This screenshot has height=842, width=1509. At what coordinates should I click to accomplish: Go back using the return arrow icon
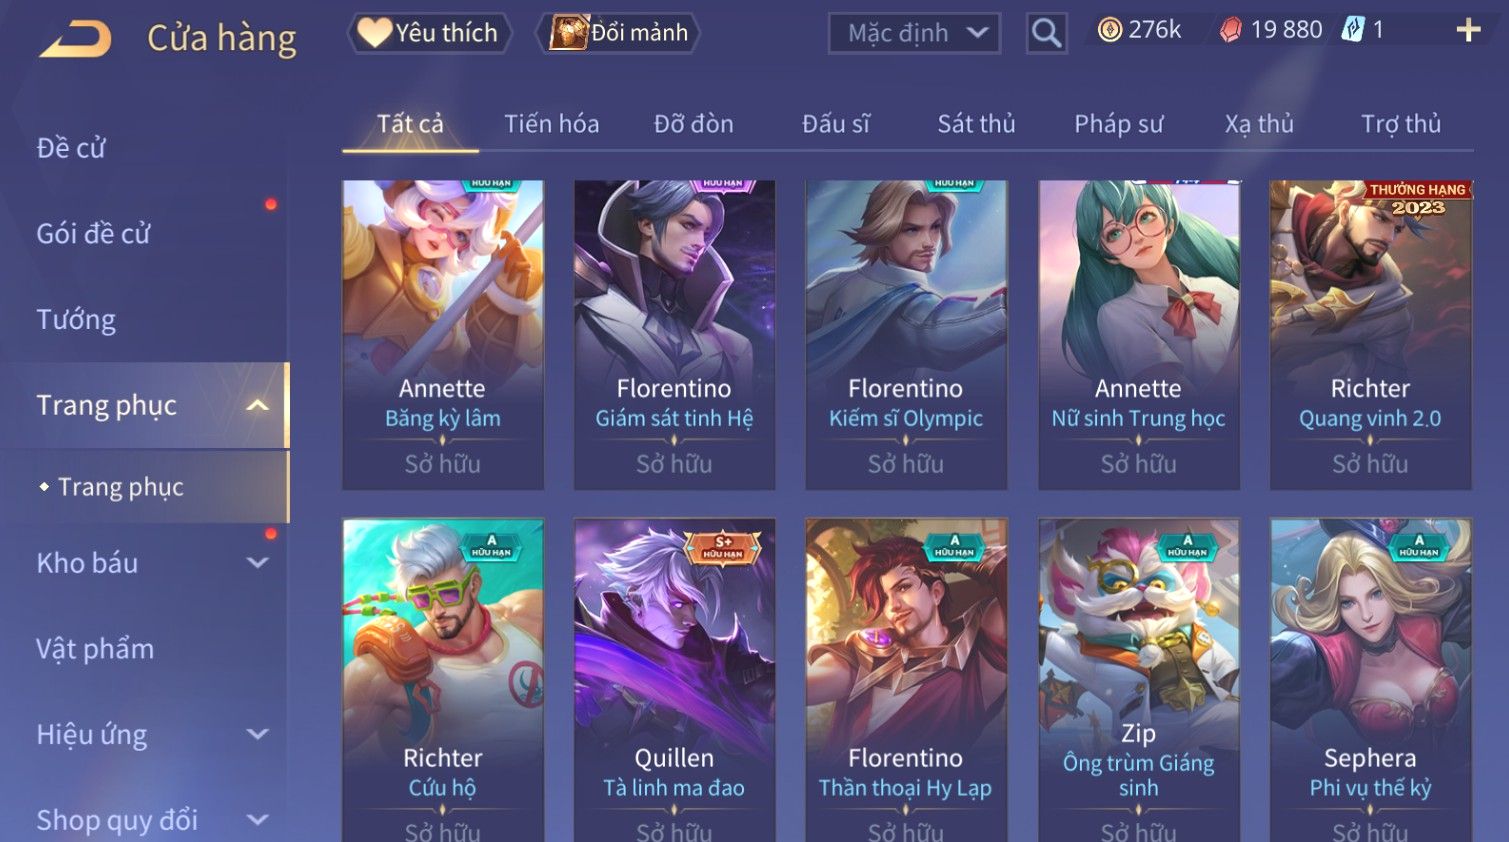76,39
